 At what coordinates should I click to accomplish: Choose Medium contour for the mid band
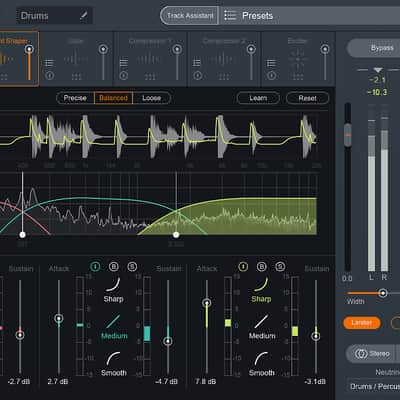[114, 327]
